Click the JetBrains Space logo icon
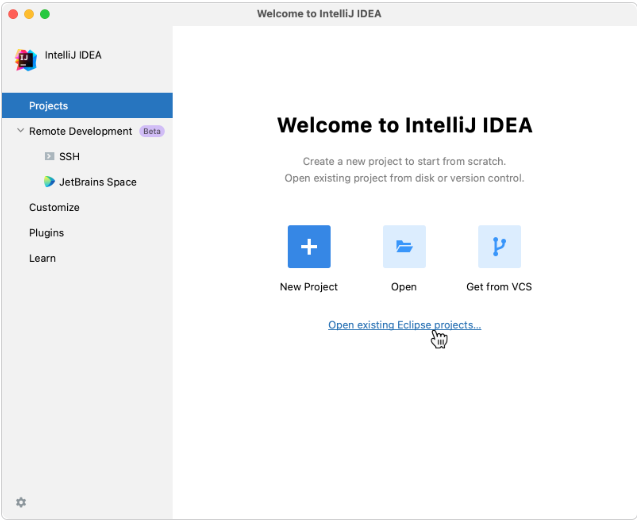637x521 pixels. pos(49,182)
